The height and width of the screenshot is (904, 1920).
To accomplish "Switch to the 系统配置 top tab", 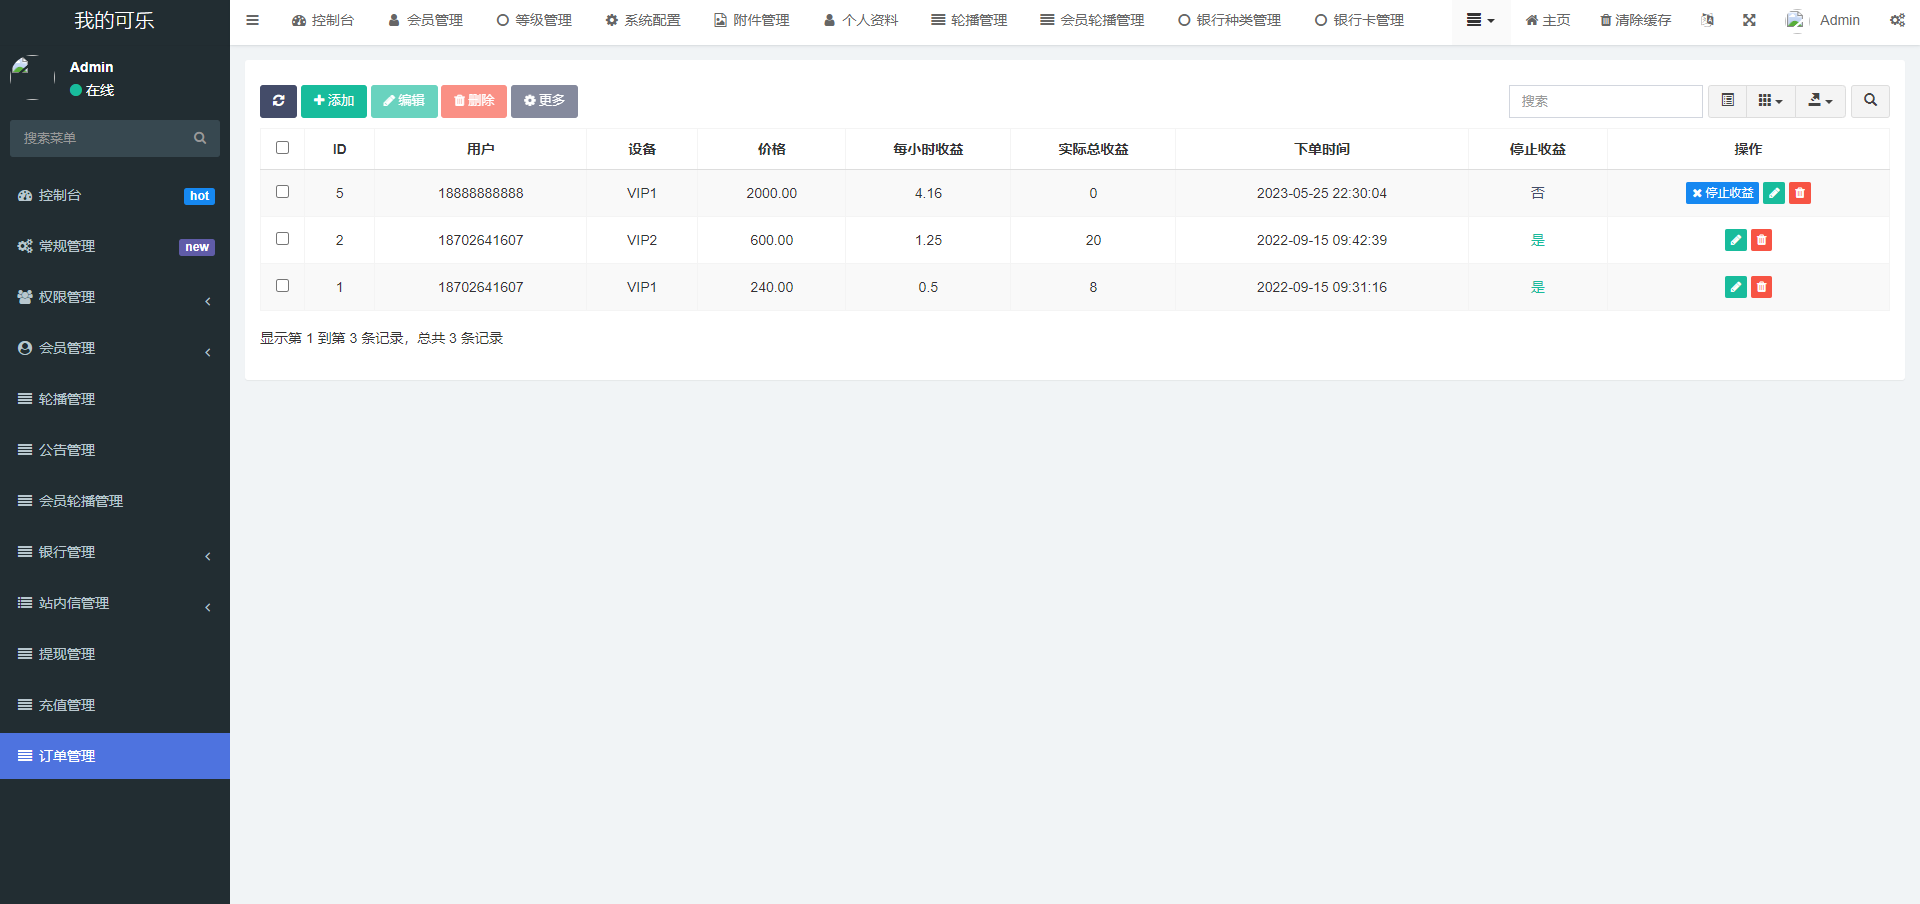I will click(643, 20).
